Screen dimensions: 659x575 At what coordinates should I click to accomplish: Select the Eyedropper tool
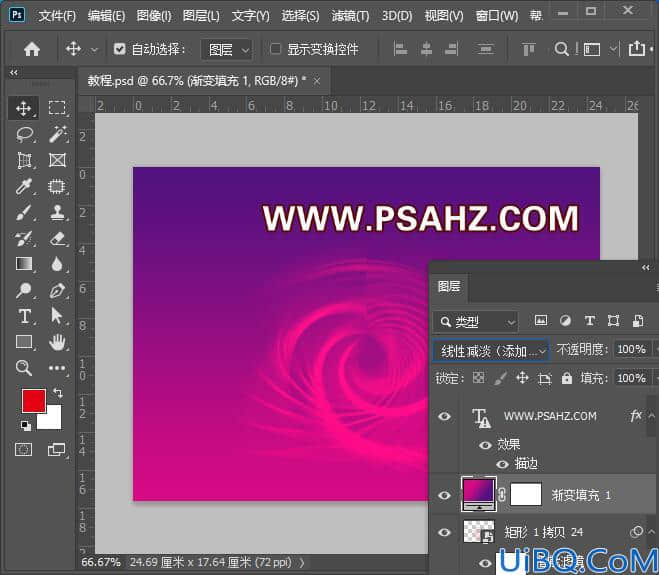24,186
